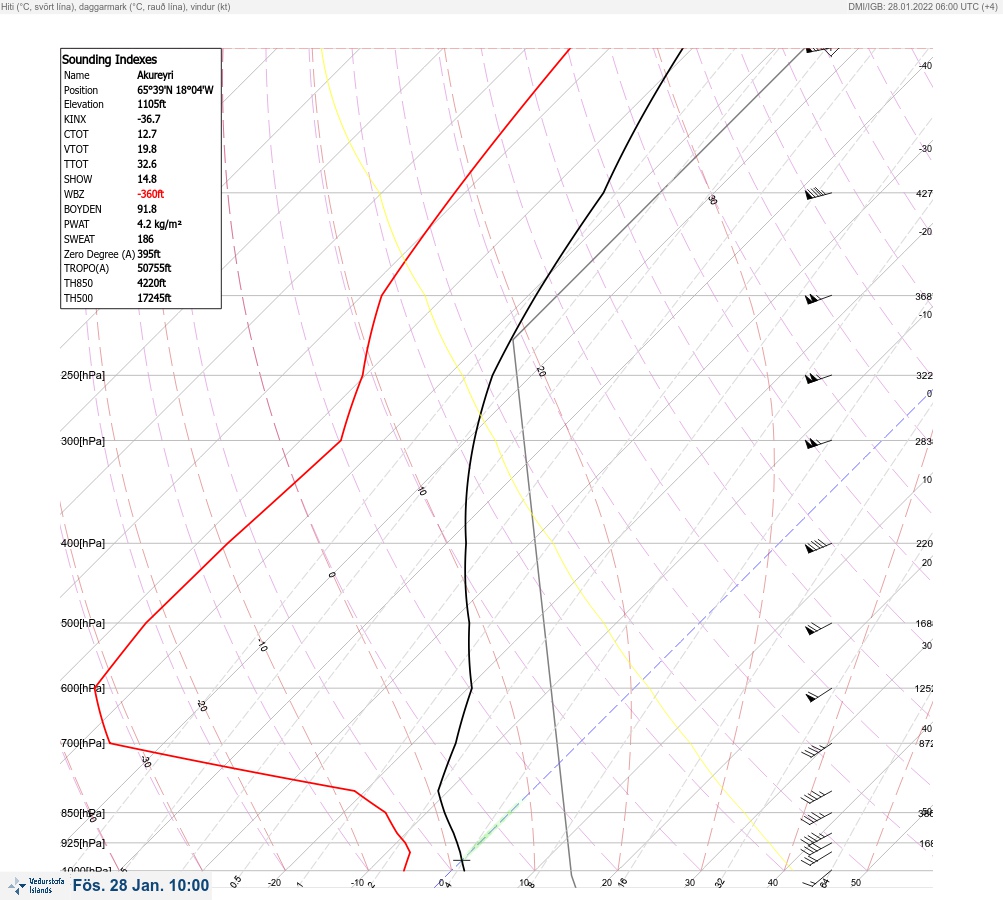Click the CTOT value 12.7
The width and height of the screenshot is (1003, 900).
pos(146,134)
